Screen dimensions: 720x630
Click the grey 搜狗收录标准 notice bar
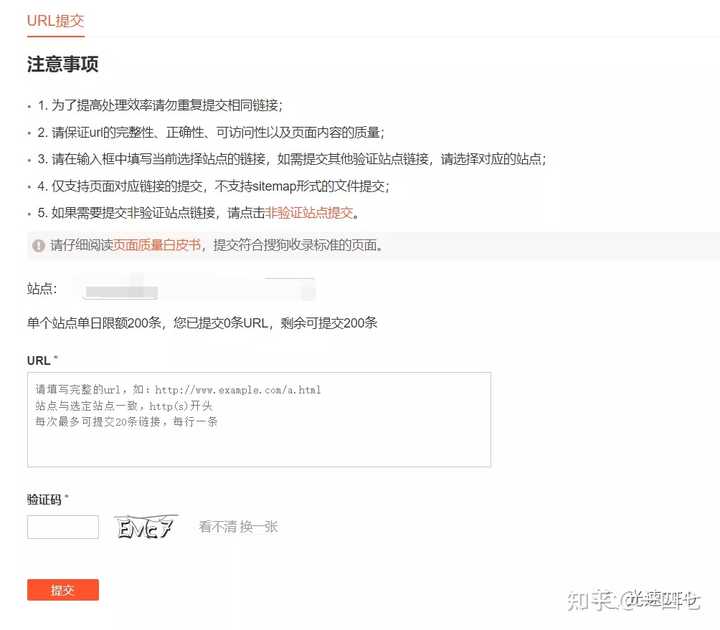pos(373,246)
